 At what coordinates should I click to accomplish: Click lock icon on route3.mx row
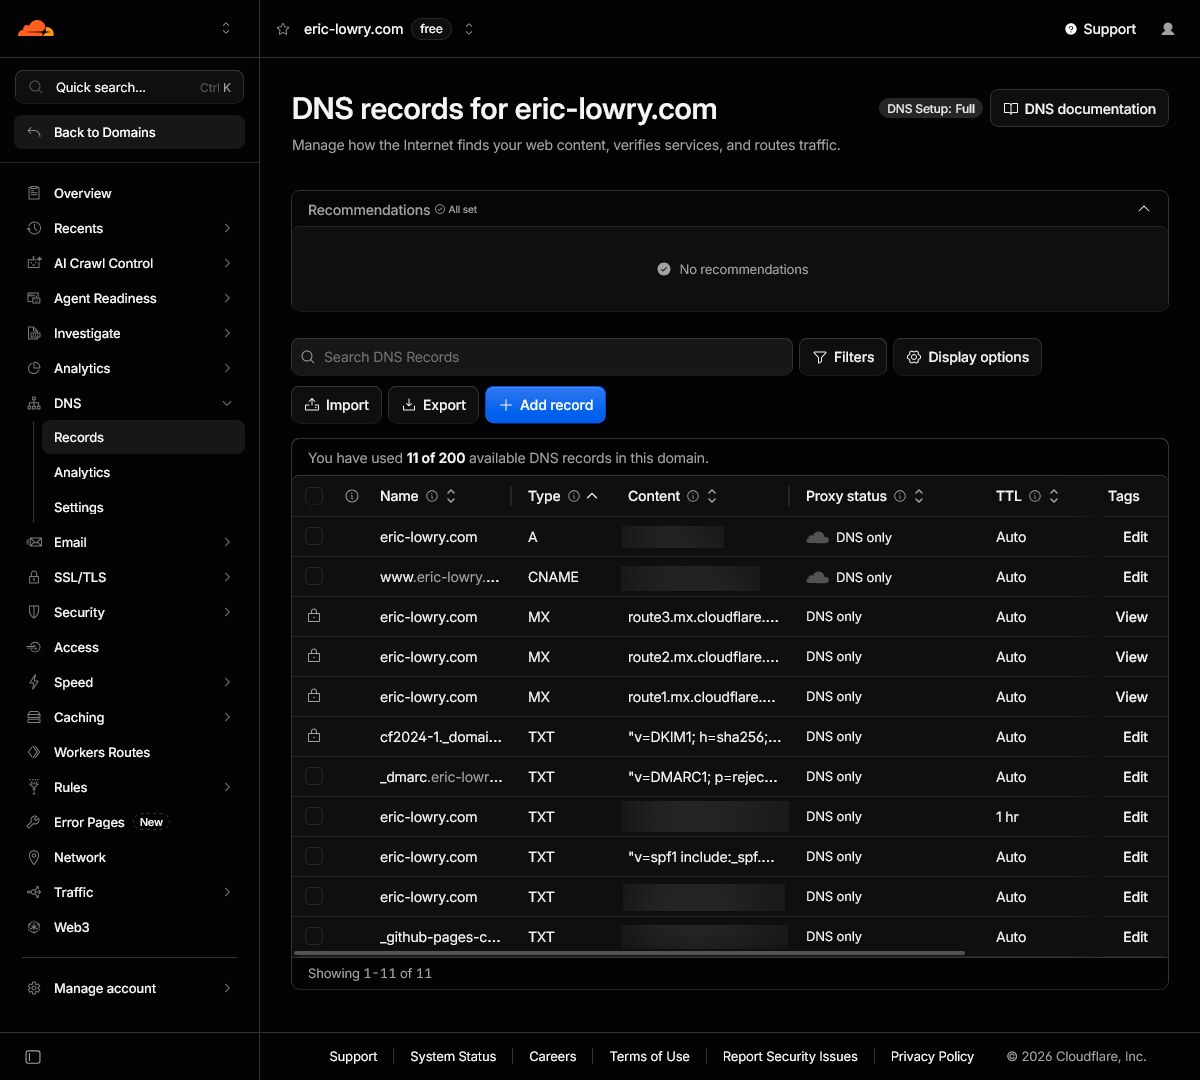pos(314,617)
